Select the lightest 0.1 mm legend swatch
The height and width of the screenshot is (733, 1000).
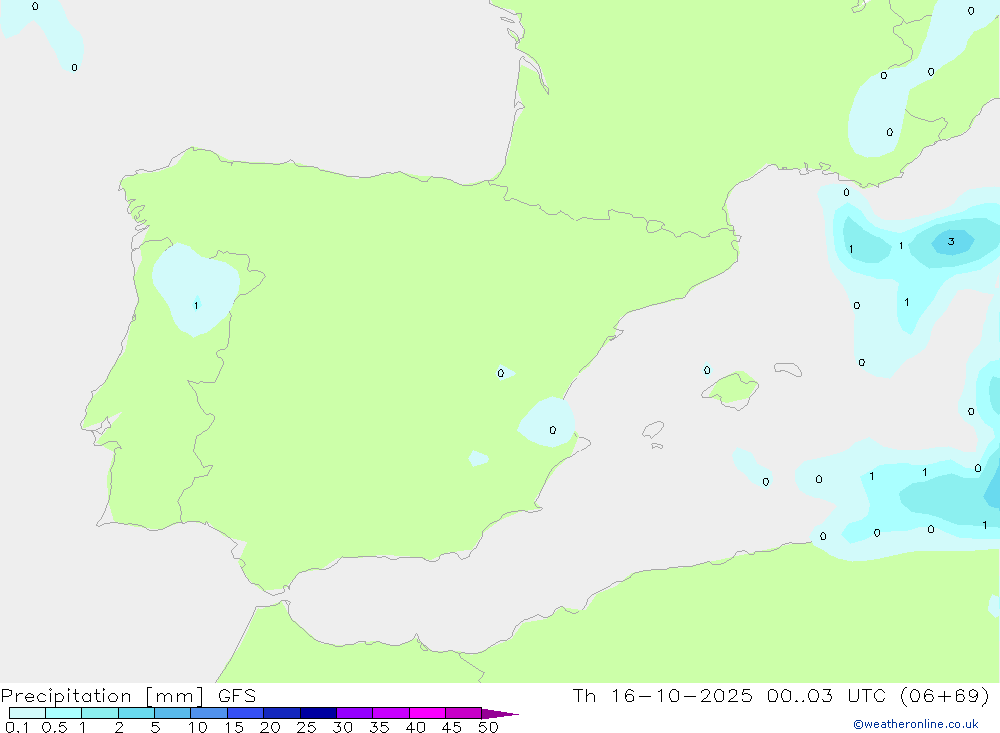pyautogui.click(x=27, y=713)
